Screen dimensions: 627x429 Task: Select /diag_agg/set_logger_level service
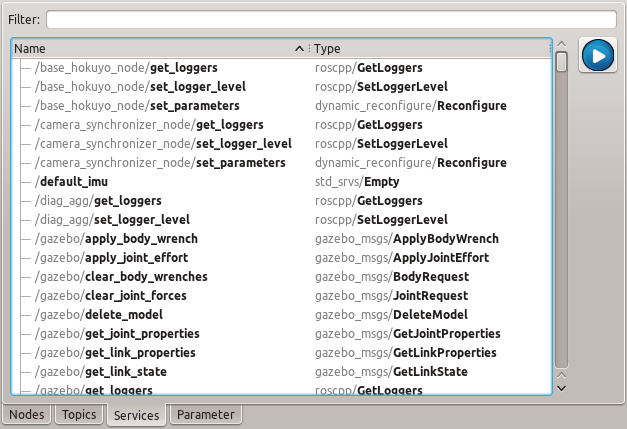coord(112,220)
